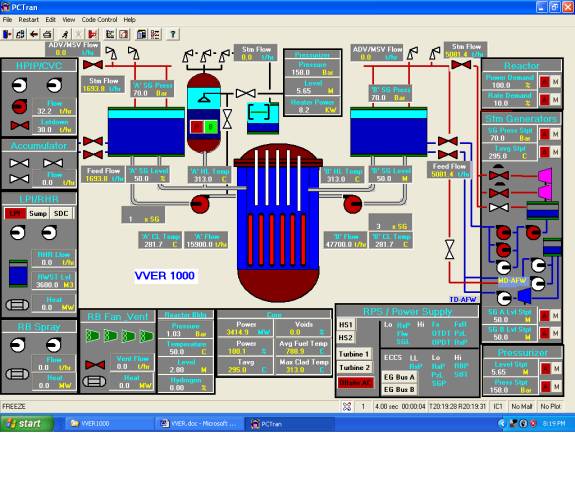The height and width of the screenshot is (496, 575).
Task: Click the HS1 button
Action: [x=346, y=325]
